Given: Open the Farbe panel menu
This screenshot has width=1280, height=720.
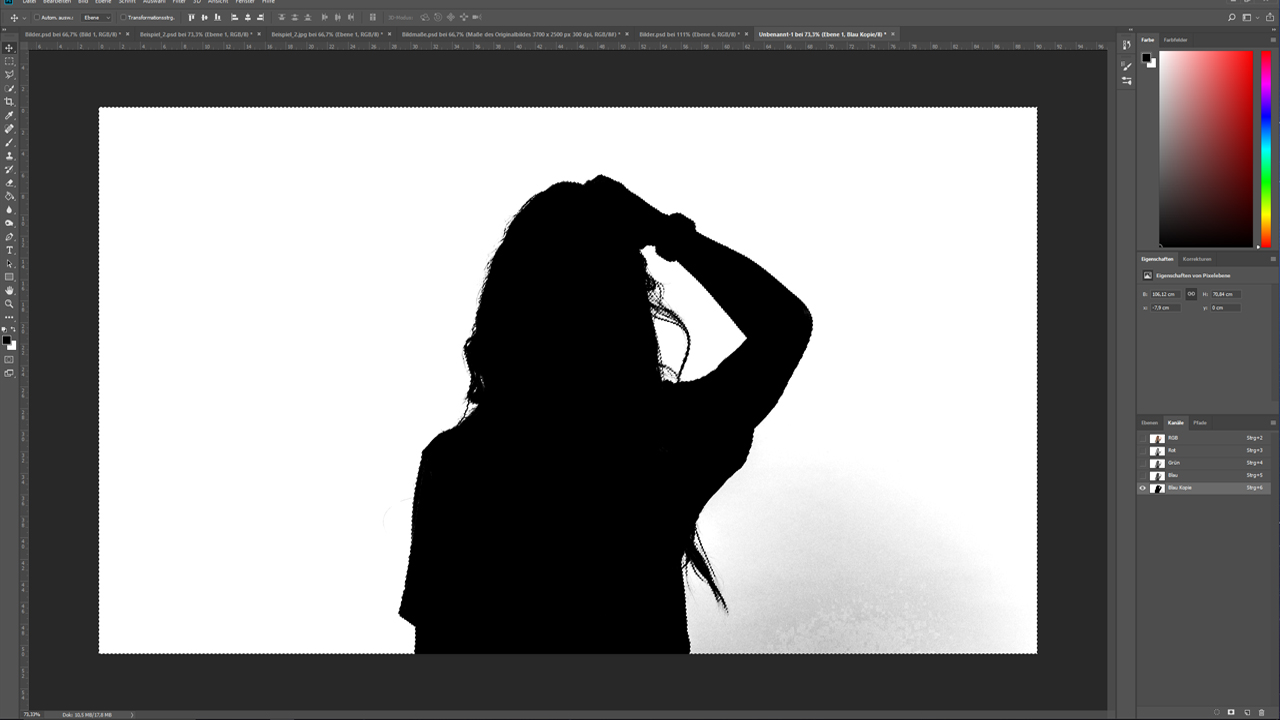Looking at the screenshot, I should 1273,40.
